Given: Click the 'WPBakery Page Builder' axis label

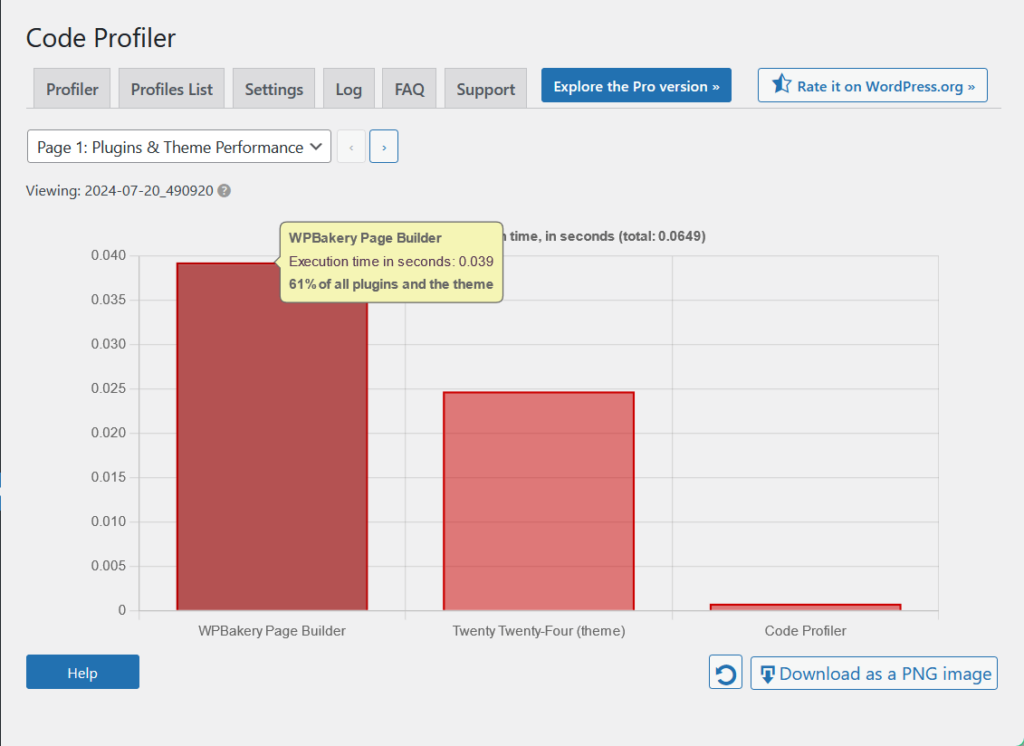Looking at the screenshot, I should [x=272, y=631].
